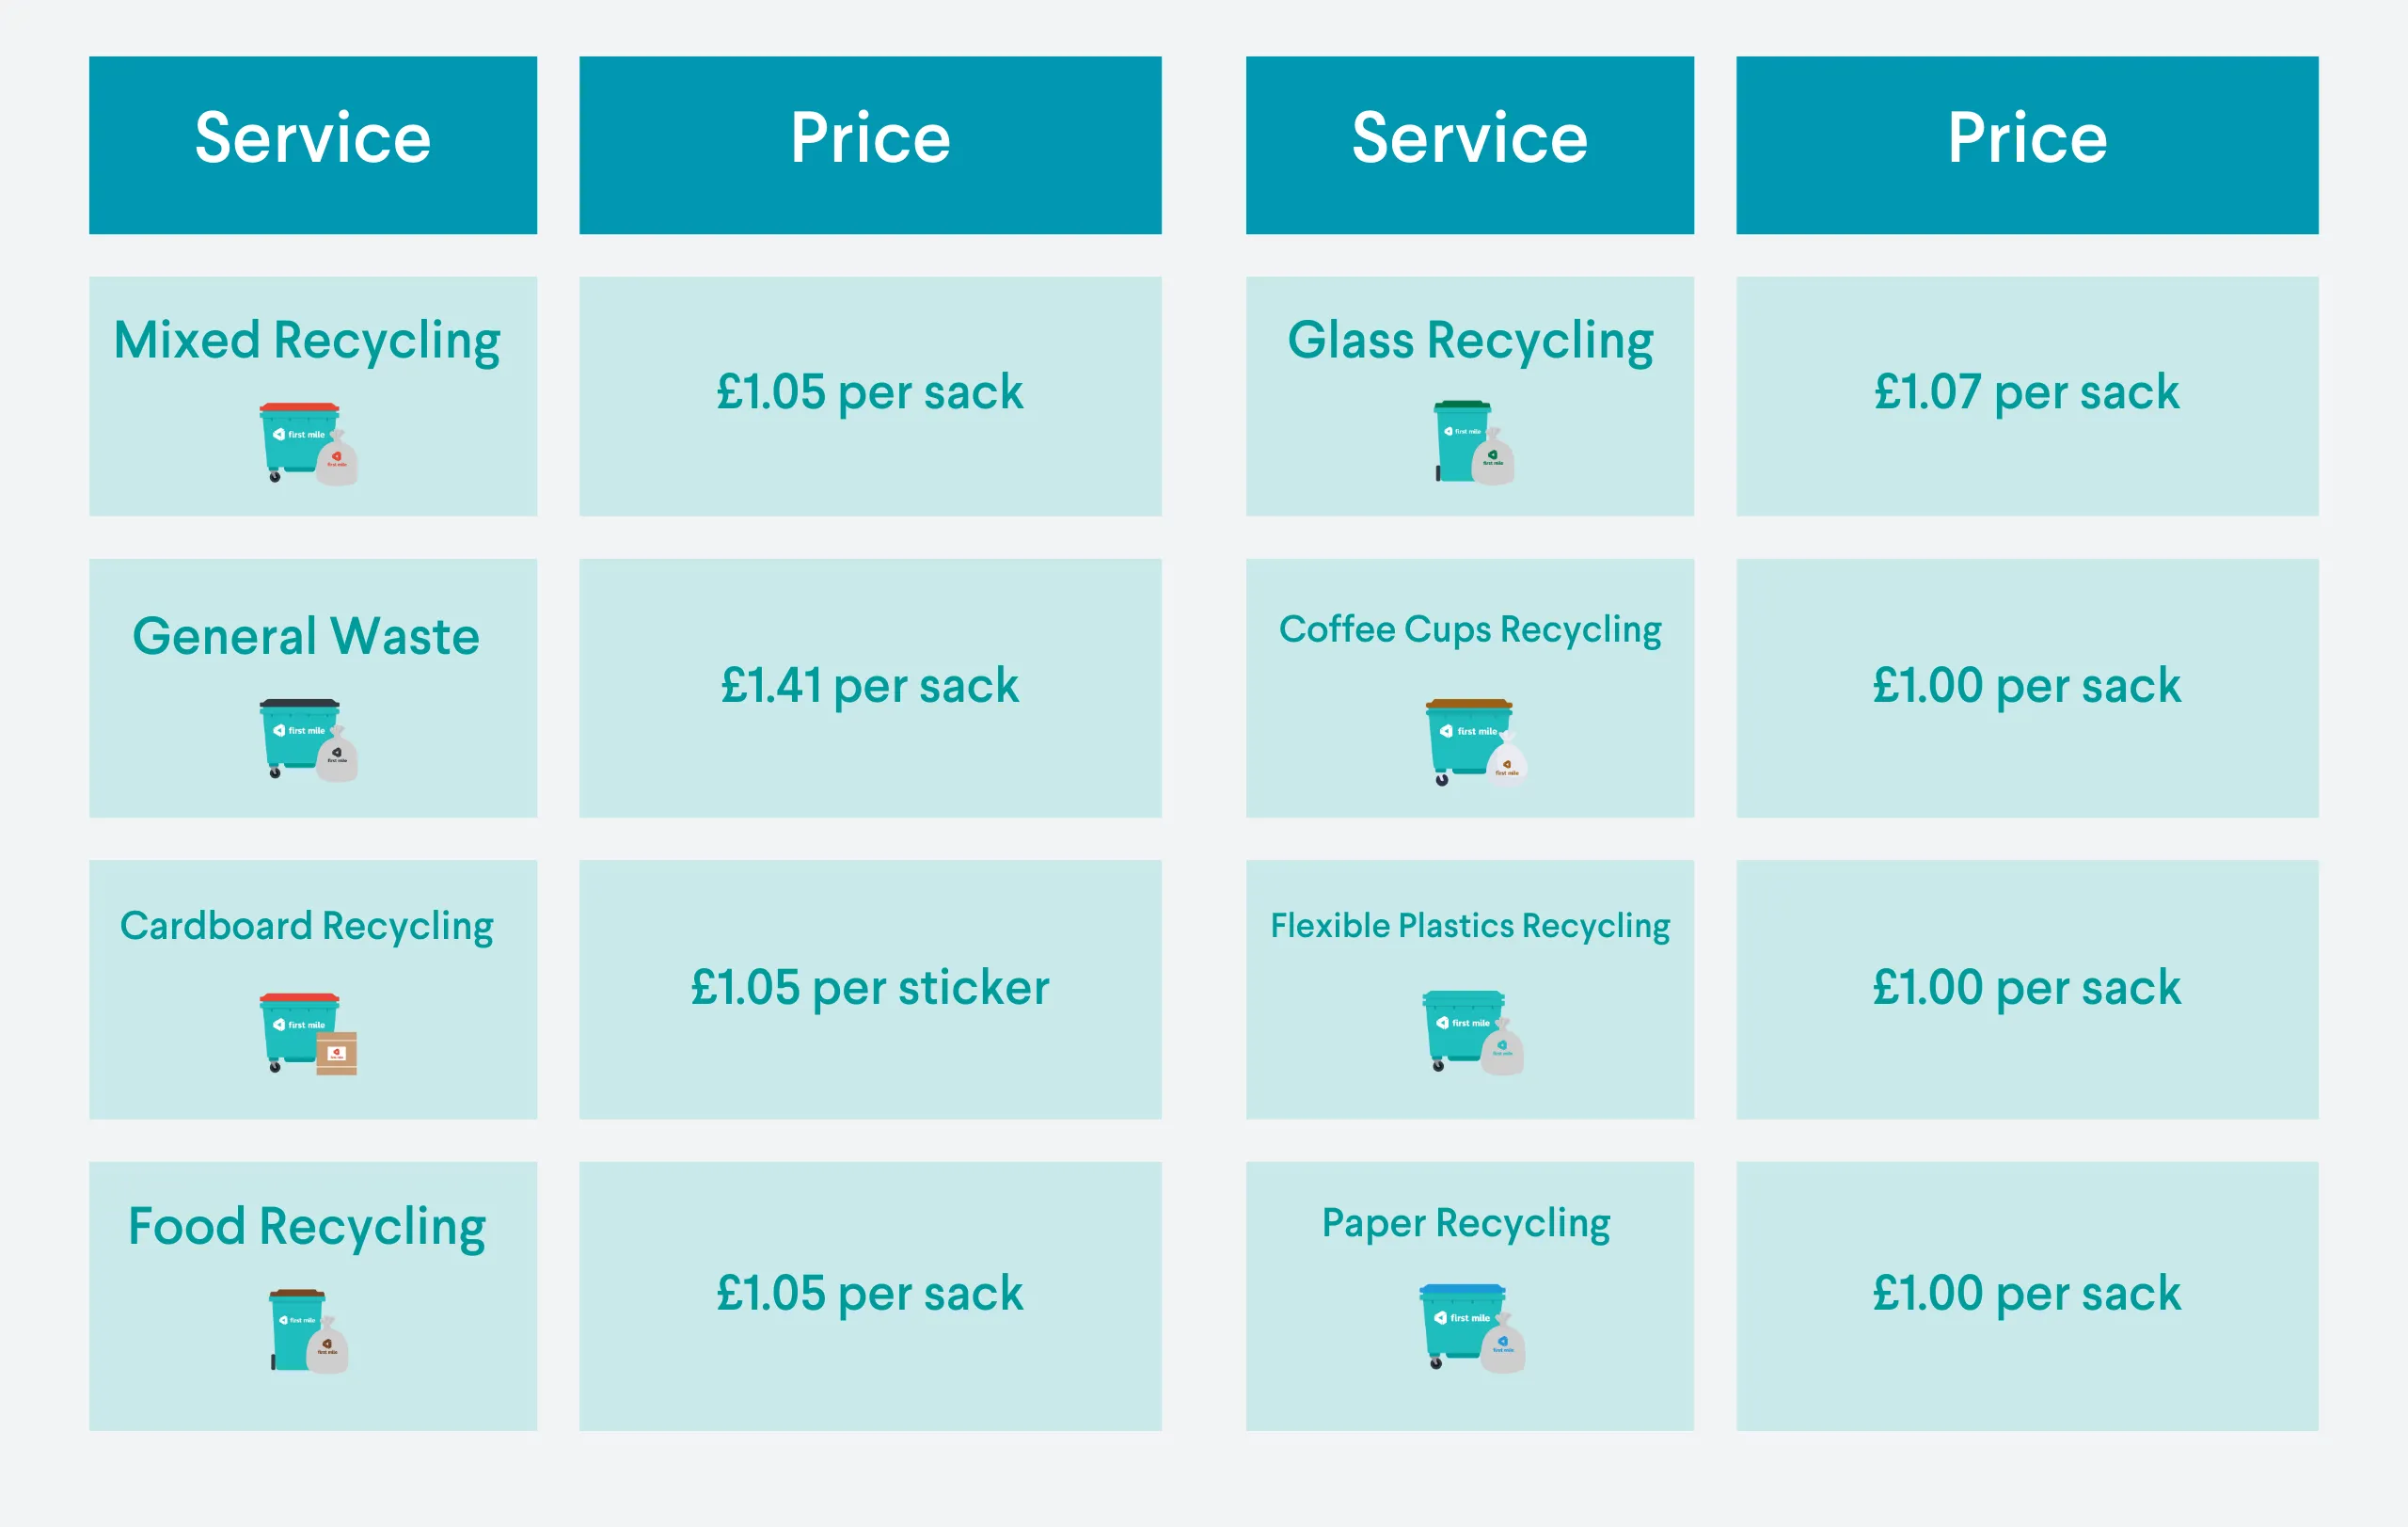Click the Glass Recycling green-lid bin icon

pyautogui.click(x=1472, y=441)
